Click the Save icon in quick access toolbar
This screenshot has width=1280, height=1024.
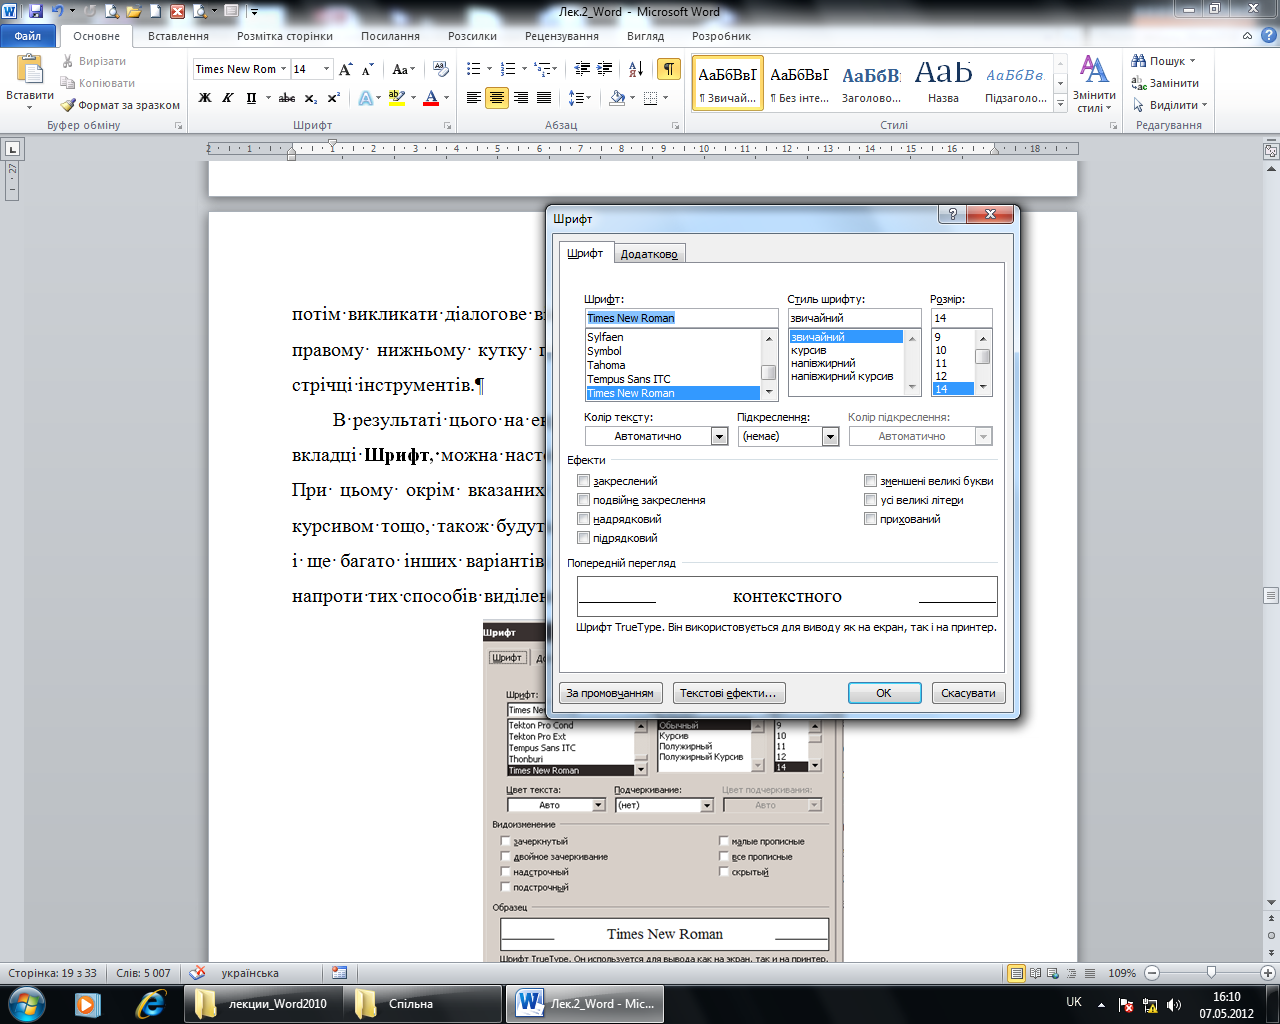36,12
